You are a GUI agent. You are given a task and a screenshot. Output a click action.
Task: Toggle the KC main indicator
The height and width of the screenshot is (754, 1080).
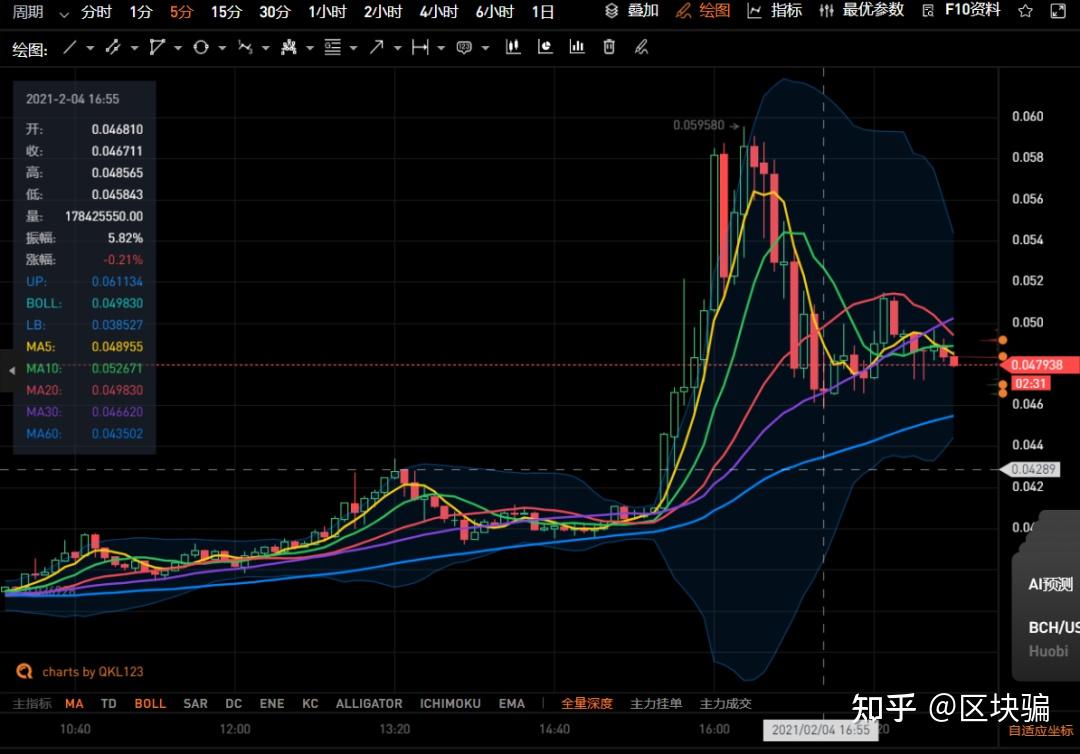pos(311,704)
